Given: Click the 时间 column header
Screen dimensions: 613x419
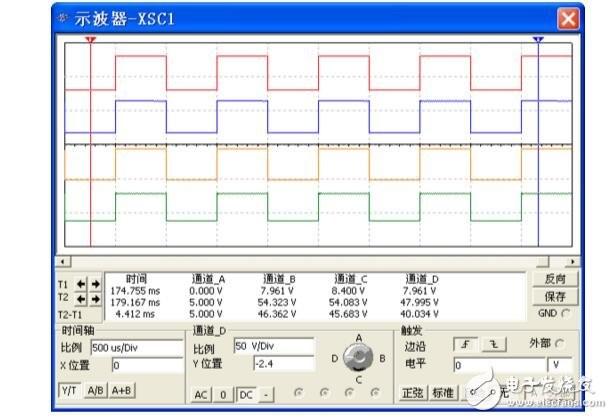Looking at the screenshot, I should [136, 279].
